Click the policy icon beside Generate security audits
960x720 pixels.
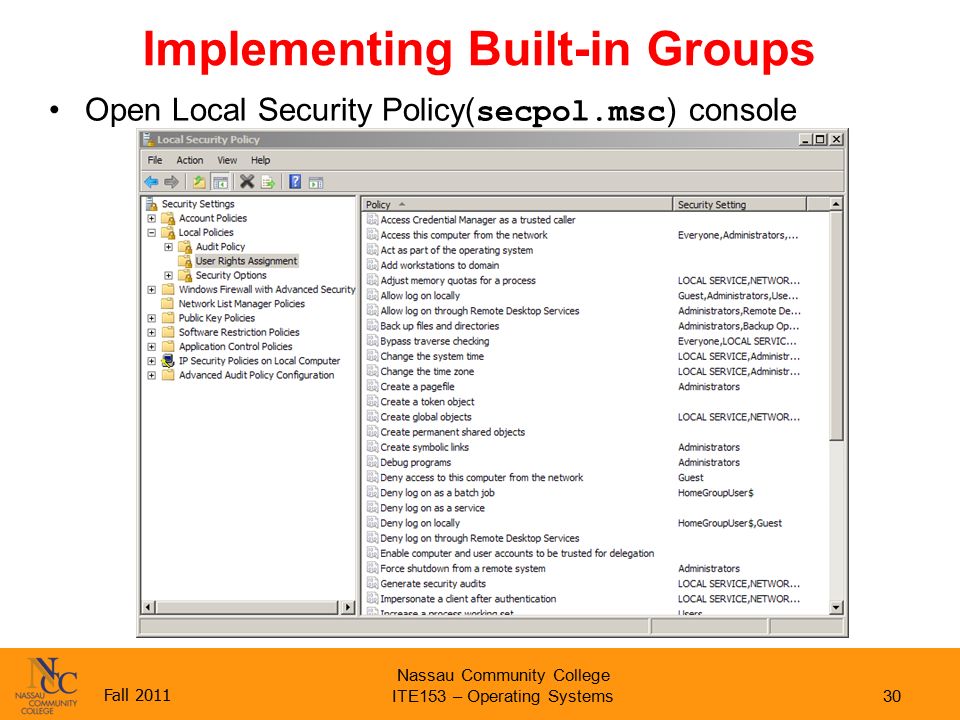click(x=372, y=583)
